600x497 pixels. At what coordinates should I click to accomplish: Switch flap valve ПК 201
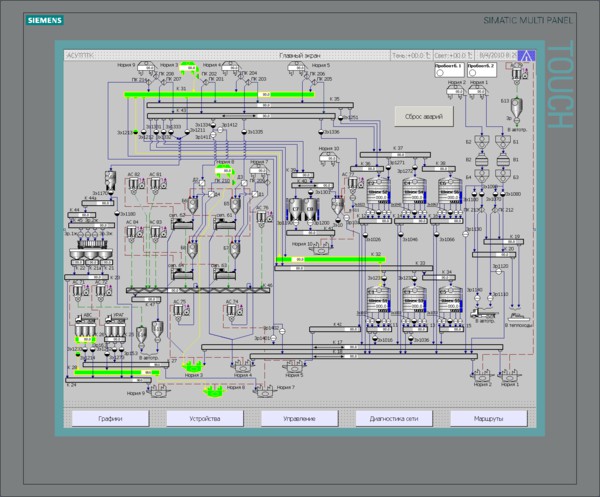[x=205, y=81]
